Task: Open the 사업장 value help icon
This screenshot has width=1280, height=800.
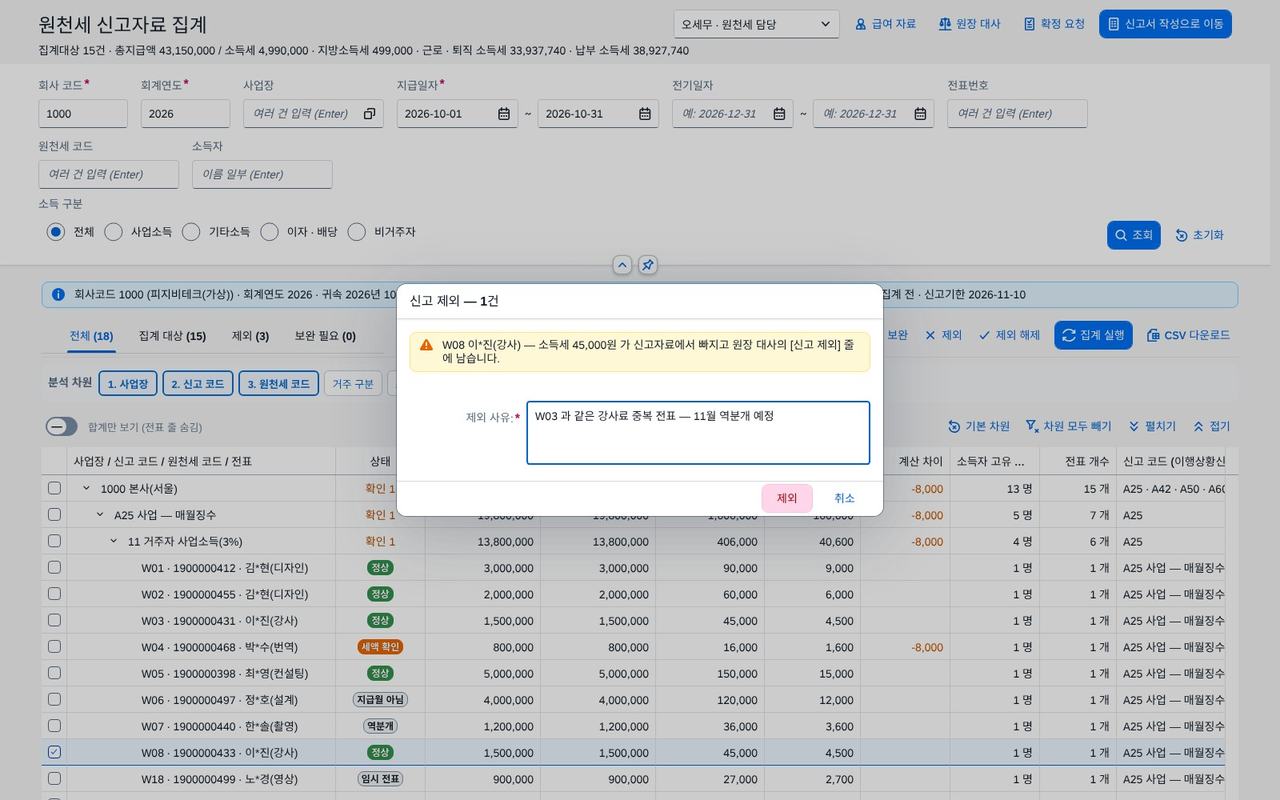Action: (x=369, y=114)
